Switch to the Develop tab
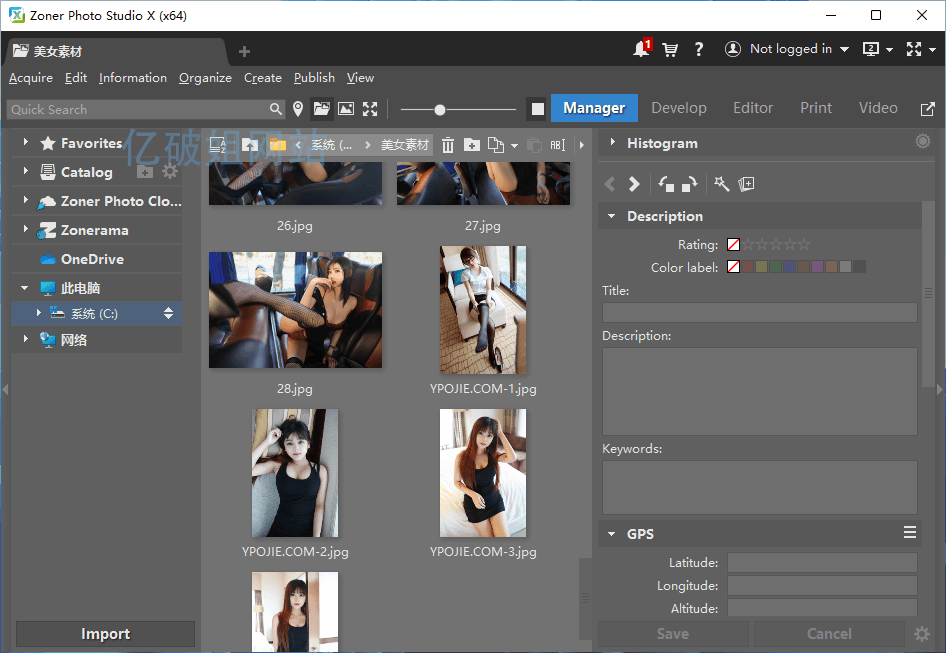Viewport: 946px width, 653px height. [x=679, y=107]
